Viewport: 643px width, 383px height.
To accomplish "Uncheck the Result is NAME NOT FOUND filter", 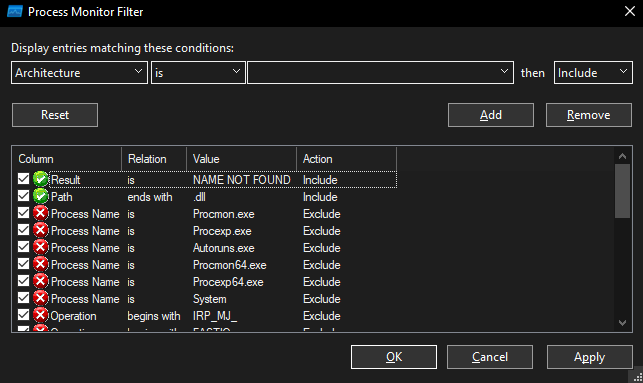I will (23, 179).
